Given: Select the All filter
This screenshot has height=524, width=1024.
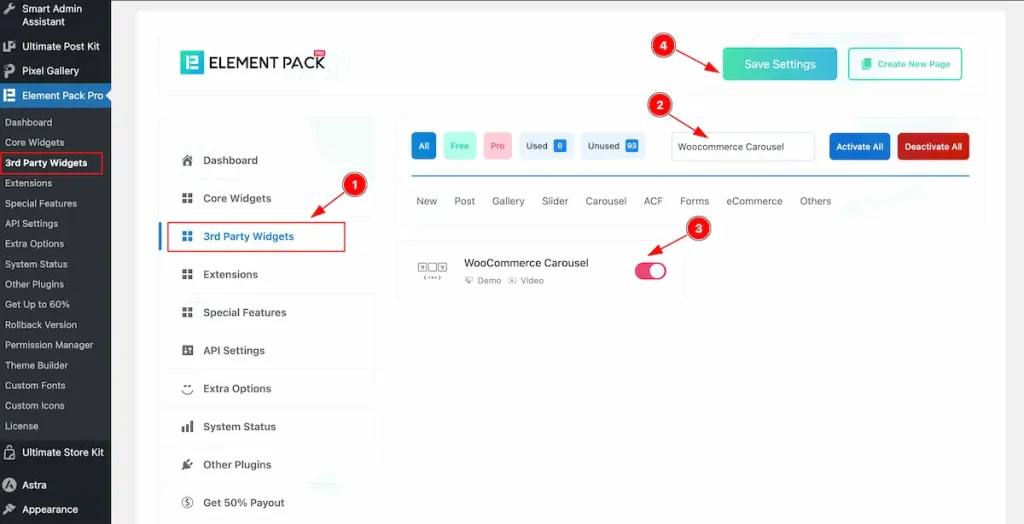Looking at the screenshot, I should tap(424, 146).
